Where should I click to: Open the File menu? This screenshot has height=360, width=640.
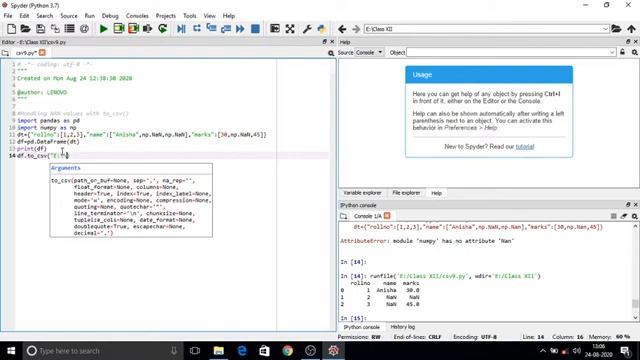pyautogui.click(x=8, y=16)
